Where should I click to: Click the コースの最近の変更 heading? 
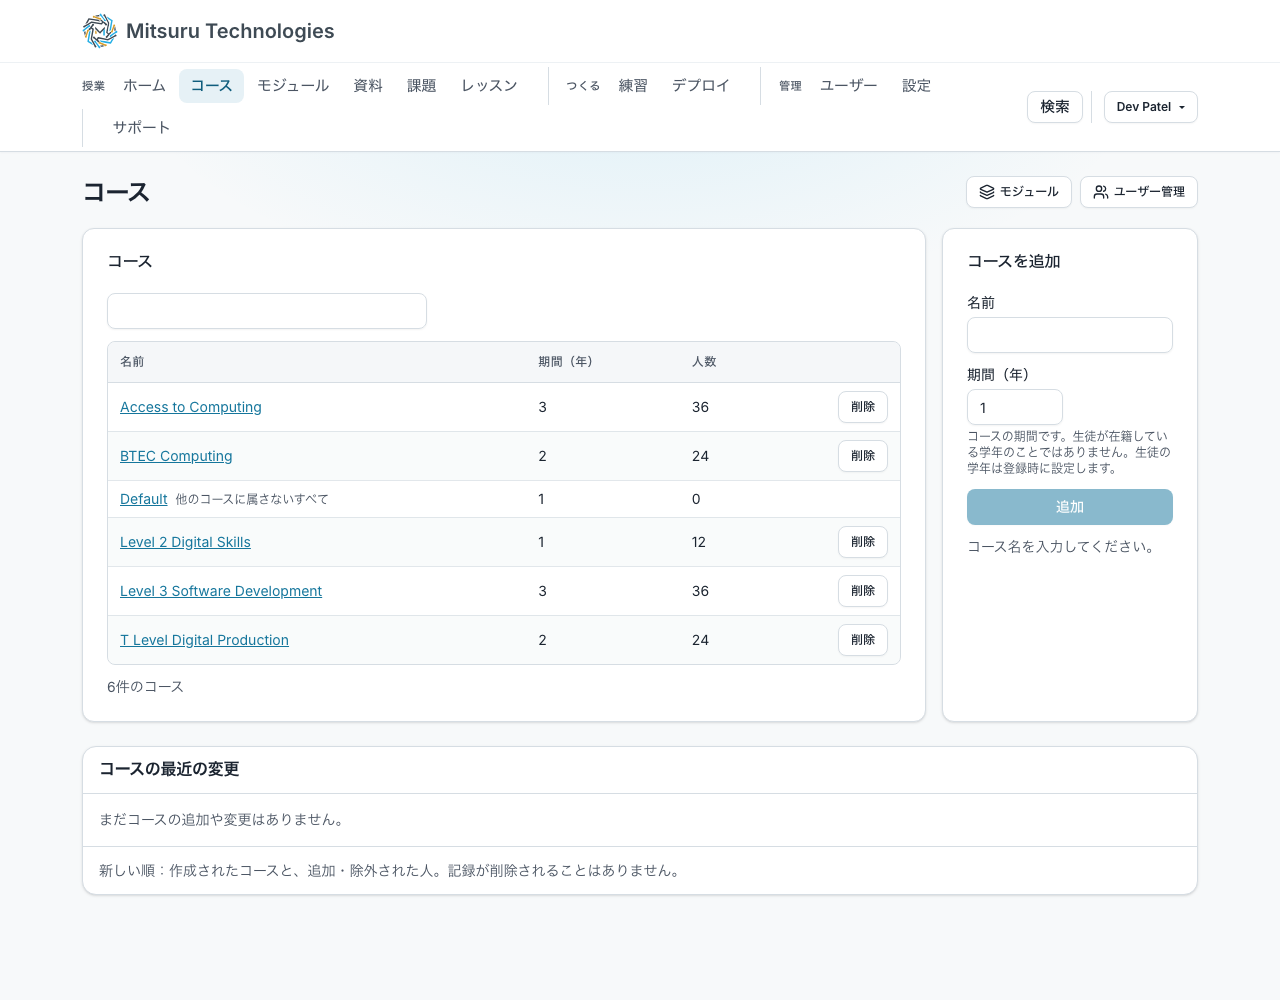(169, 769)
